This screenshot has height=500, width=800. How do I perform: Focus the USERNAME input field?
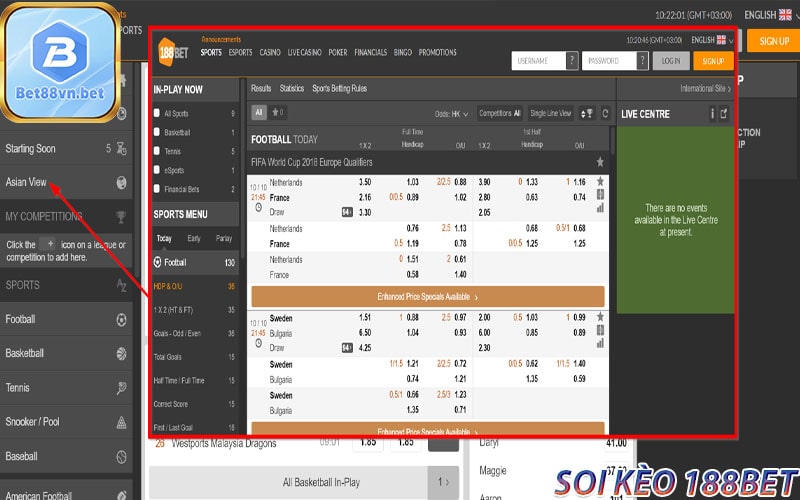[539, 61]
